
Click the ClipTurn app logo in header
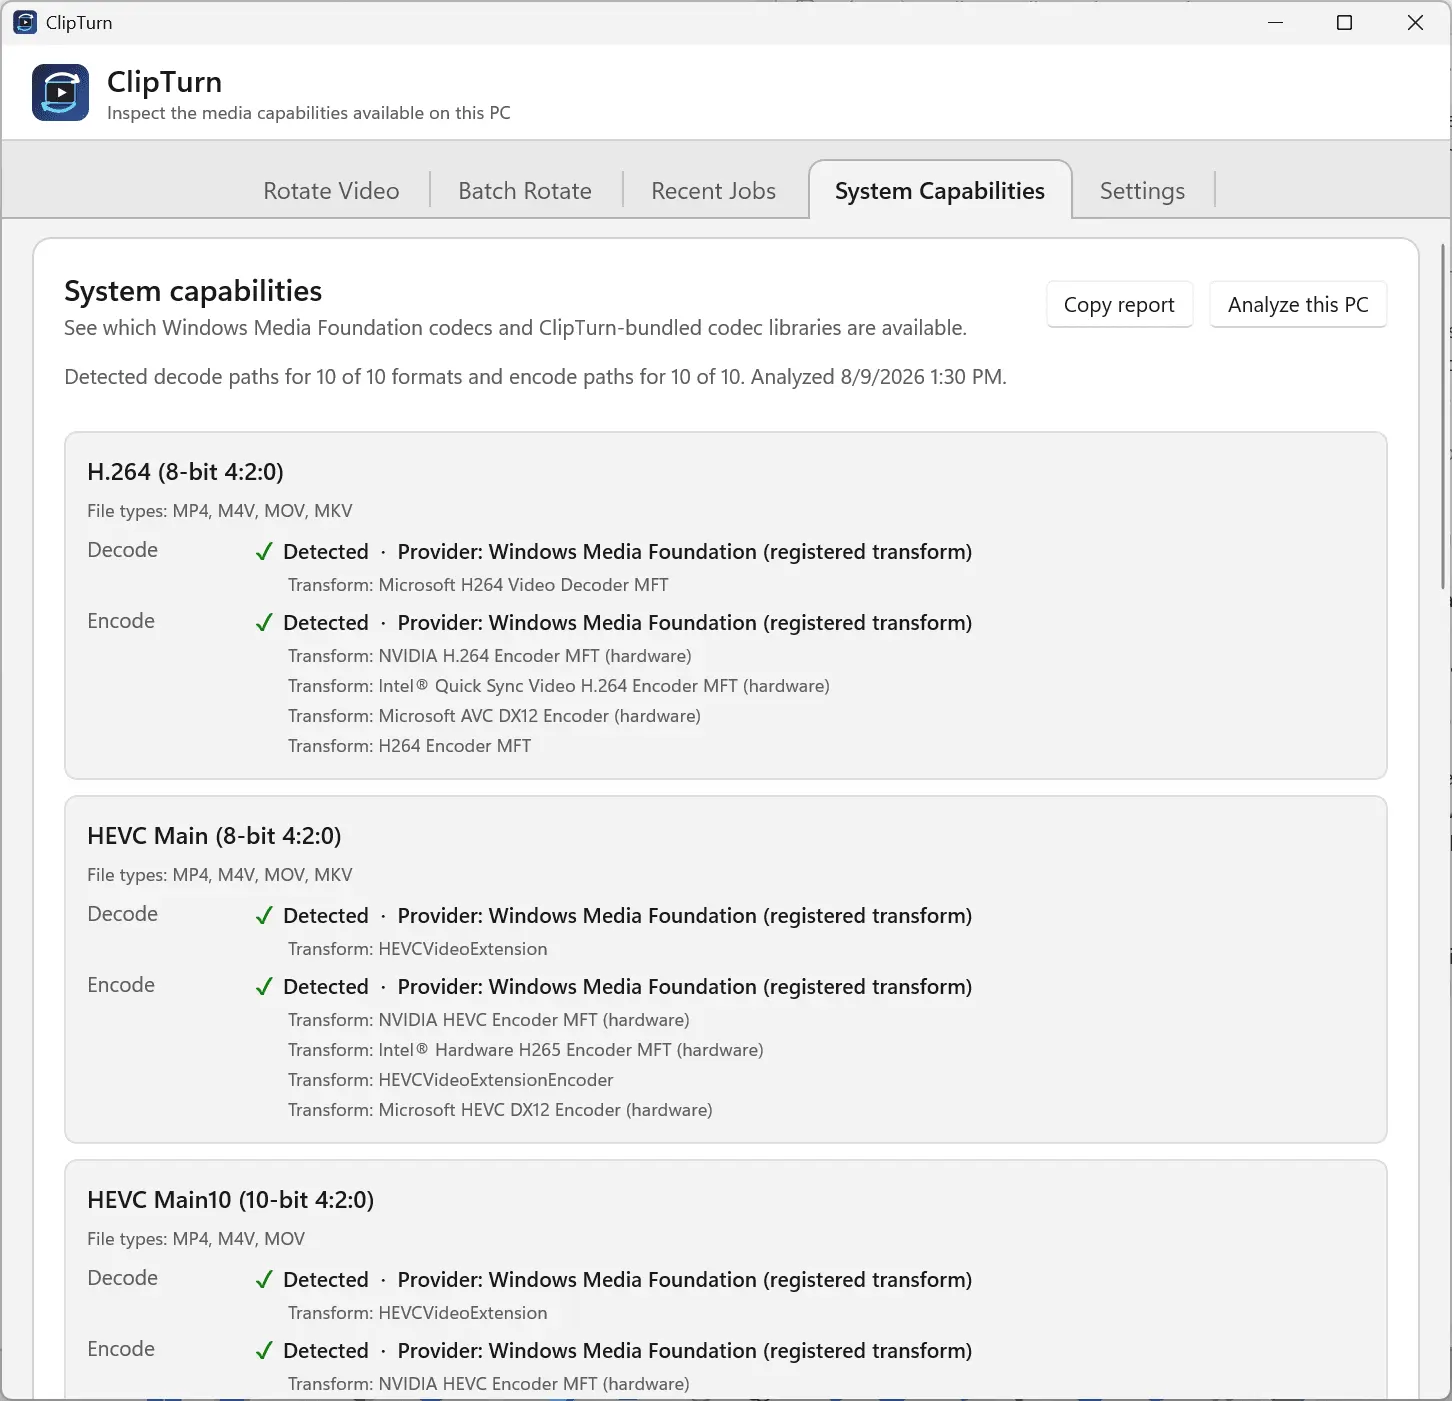60,92
